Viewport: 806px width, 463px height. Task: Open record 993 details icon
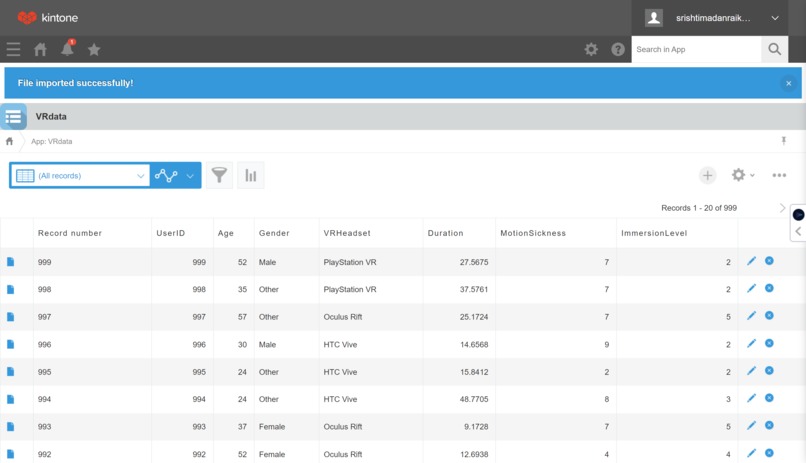10,427
